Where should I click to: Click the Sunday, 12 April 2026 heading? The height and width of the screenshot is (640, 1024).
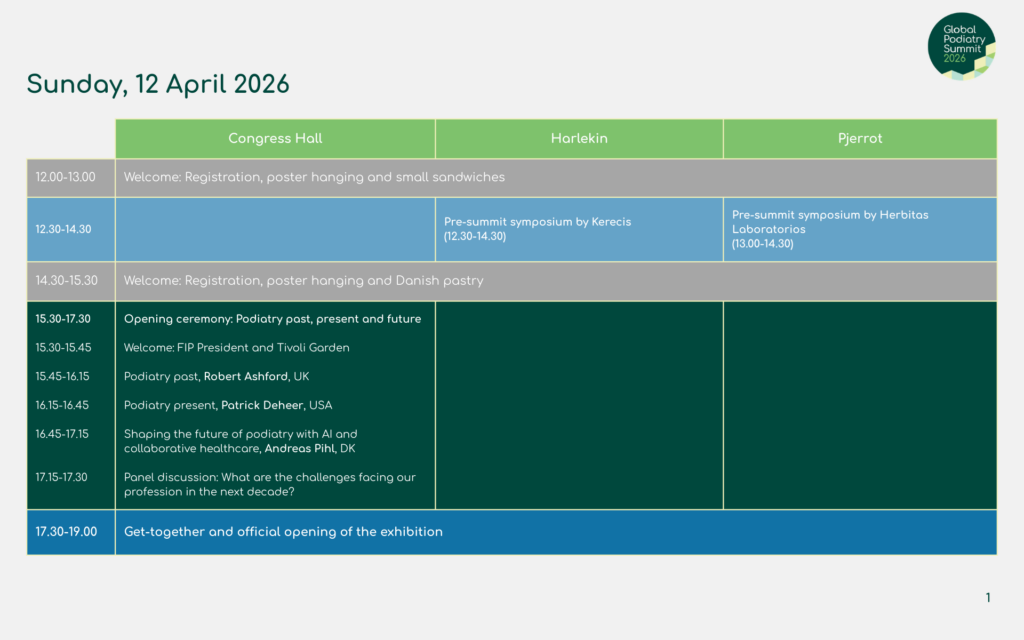click(x=158, y=85)
